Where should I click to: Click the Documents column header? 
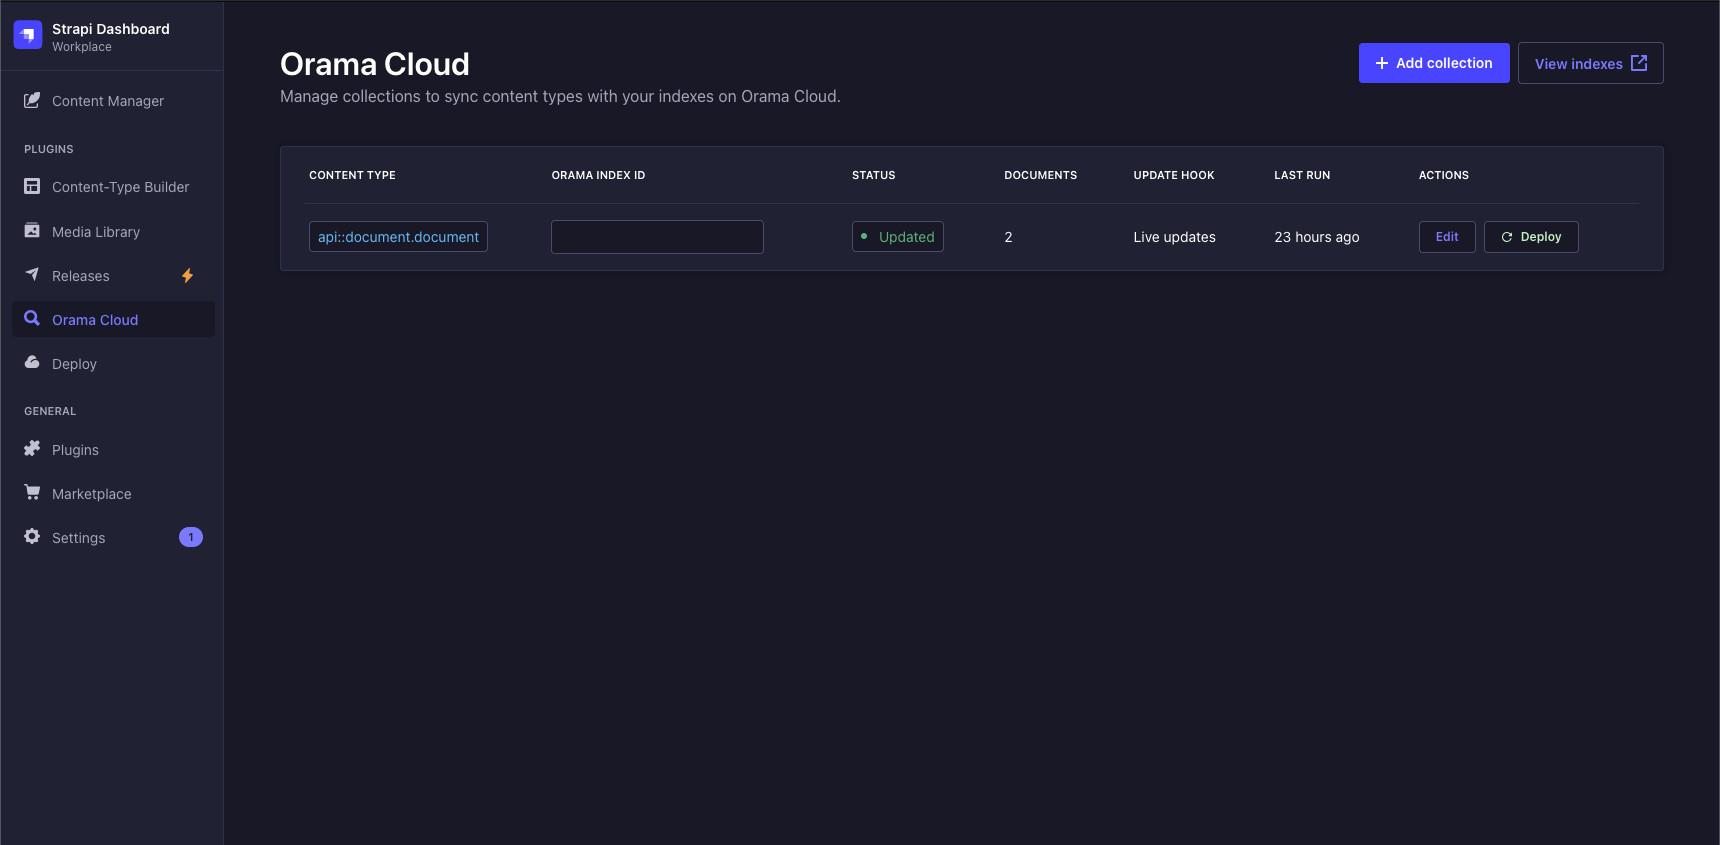(1041, 175)
